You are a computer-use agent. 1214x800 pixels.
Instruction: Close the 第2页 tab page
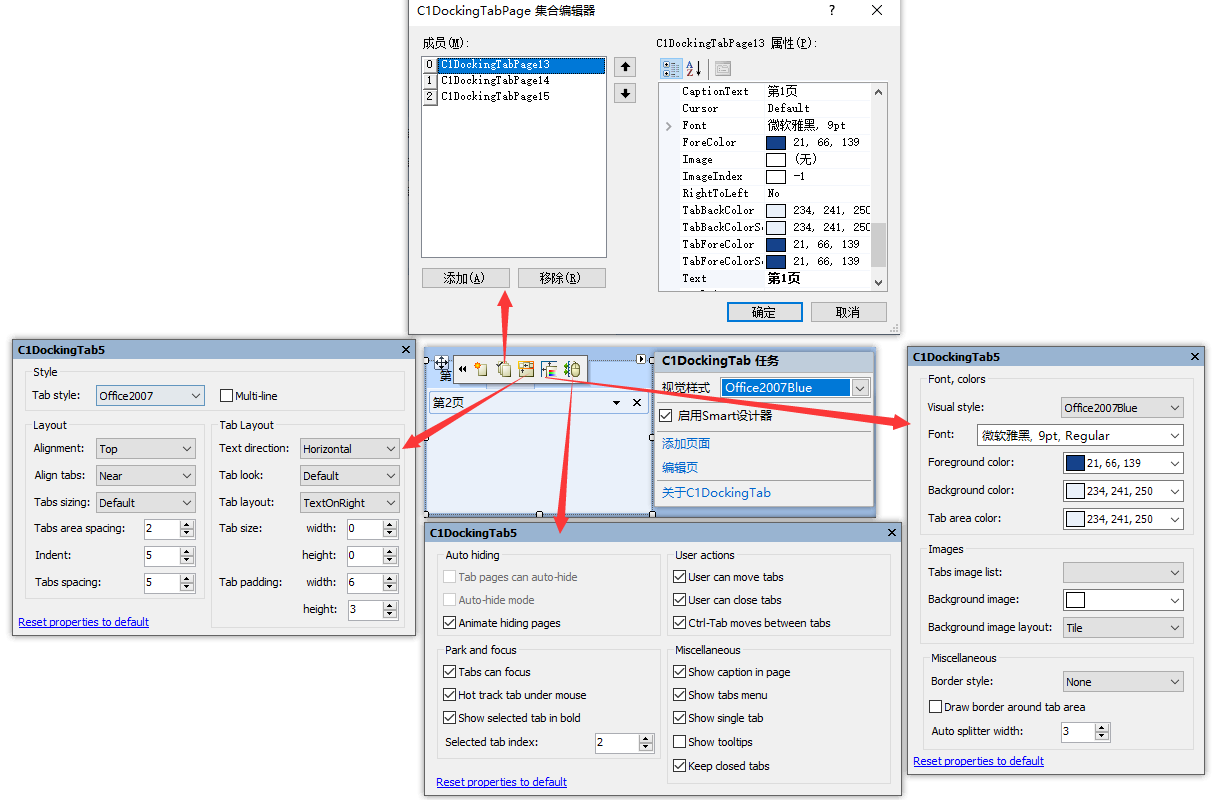coord(637,402)
